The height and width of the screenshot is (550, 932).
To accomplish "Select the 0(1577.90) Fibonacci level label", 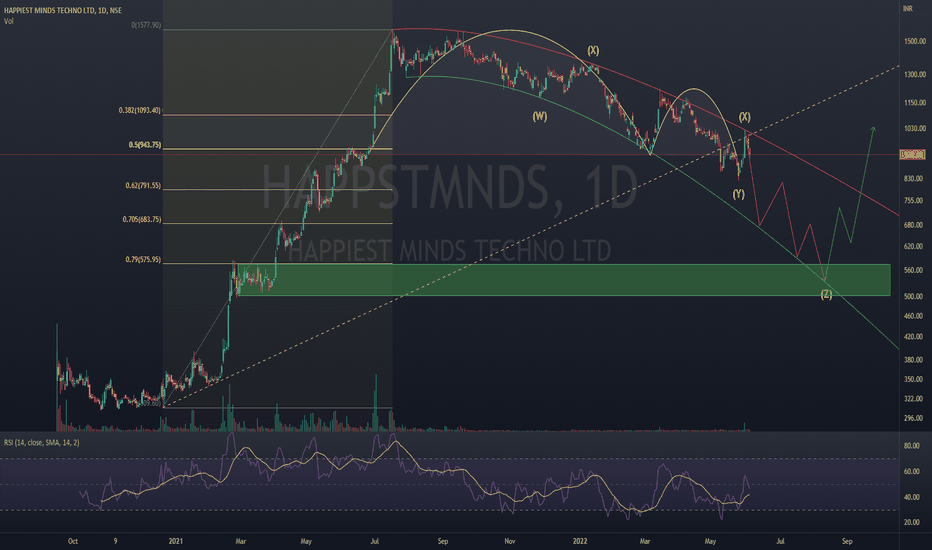I will point(146,26).
